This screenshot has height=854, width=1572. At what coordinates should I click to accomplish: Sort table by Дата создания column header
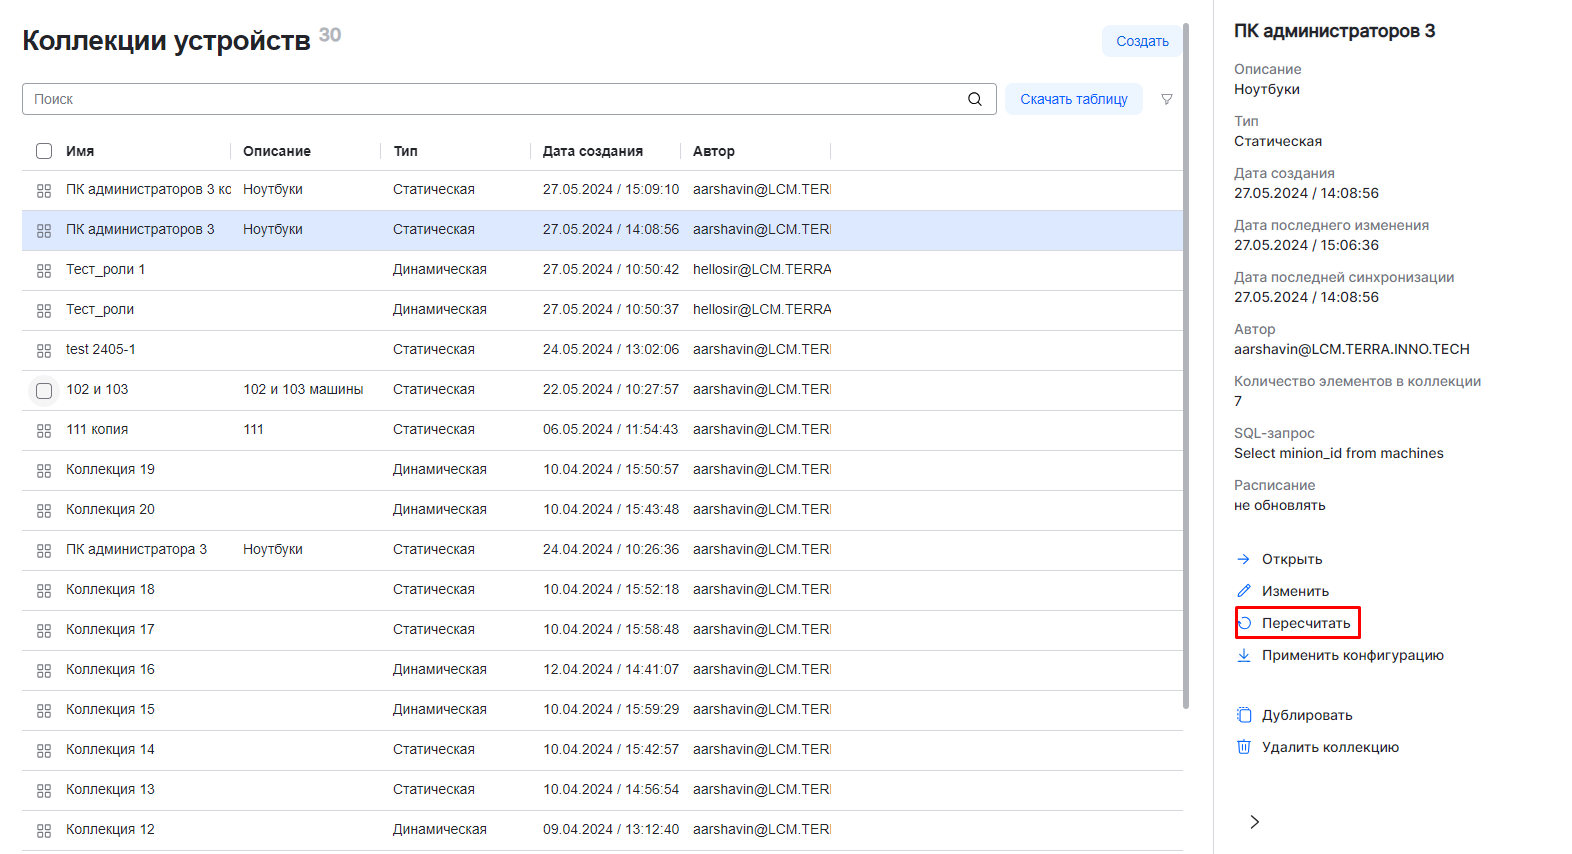[592, 151]
